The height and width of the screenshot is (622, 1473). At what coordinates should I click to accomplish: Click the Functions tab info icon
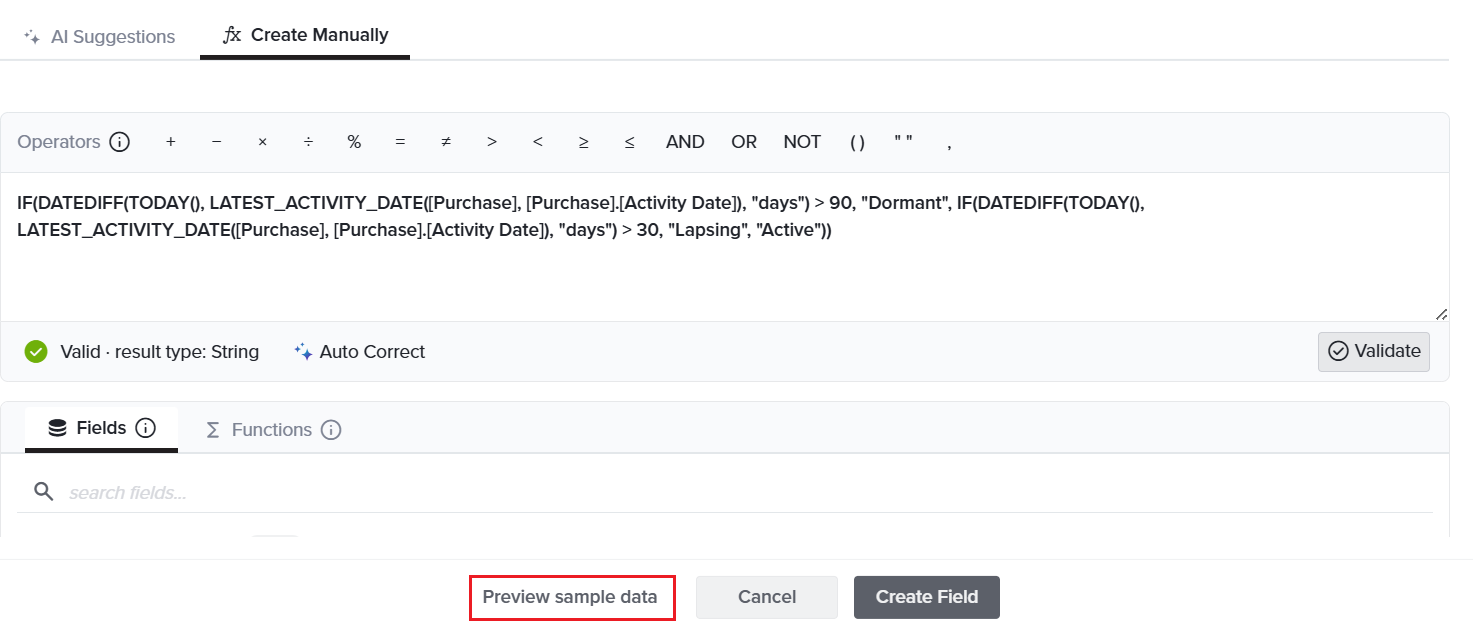pyautogui.click(x=331, y=430)
